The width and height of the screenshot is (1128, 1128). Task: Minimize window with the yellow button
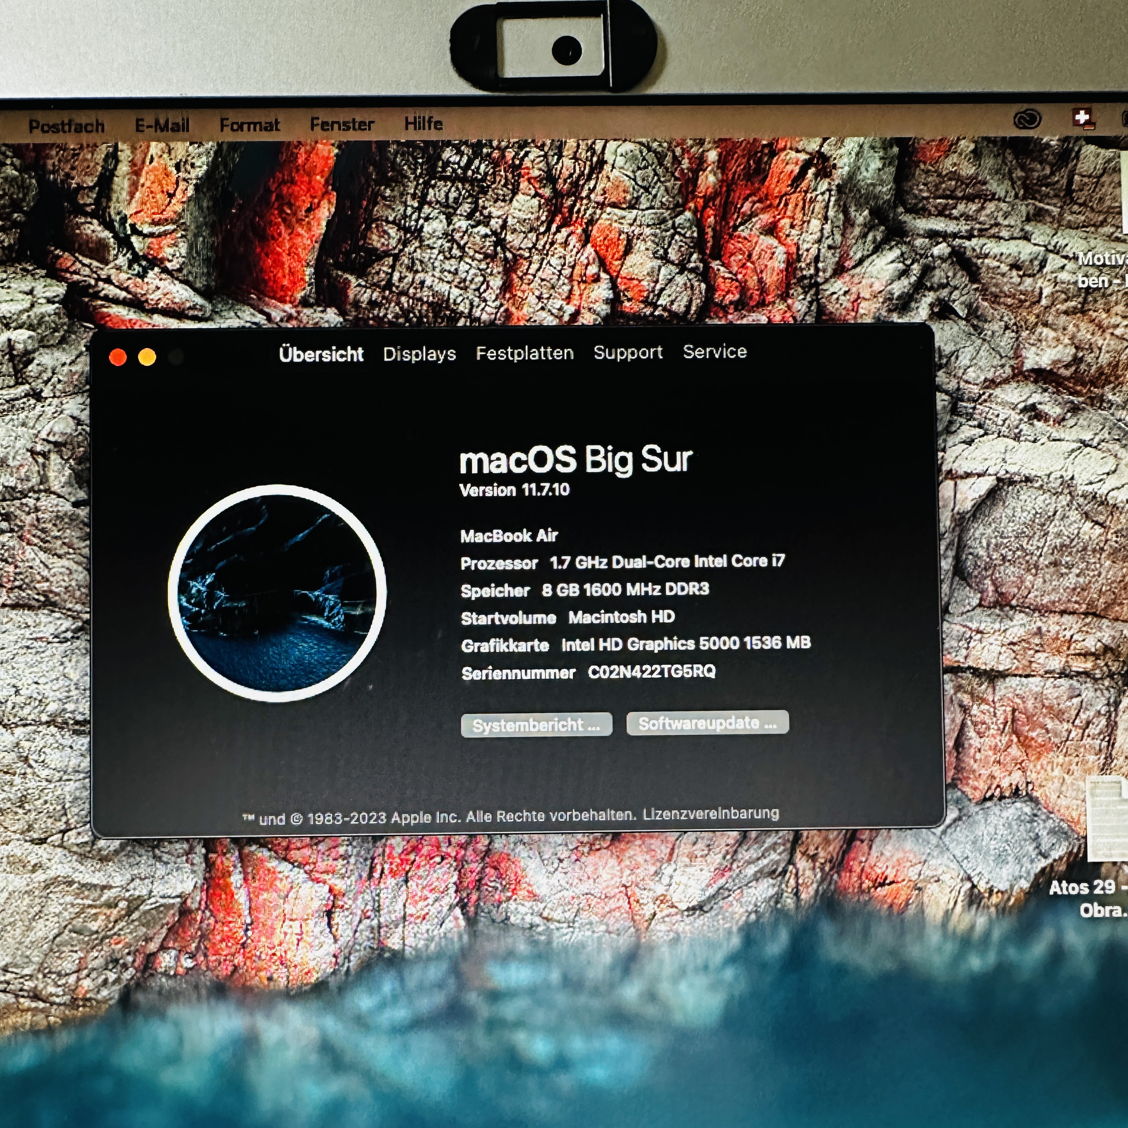[x=147, y=357]
